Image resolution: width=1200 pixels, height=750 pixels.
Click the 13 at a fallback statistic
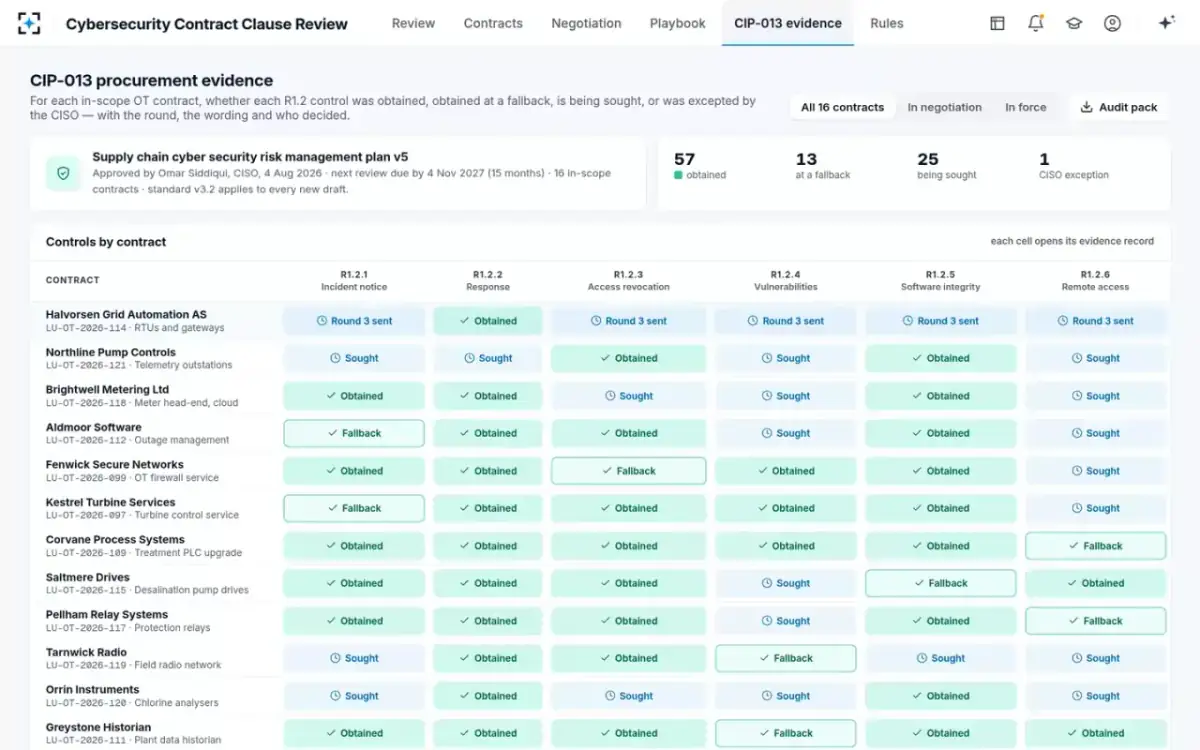pos(822,166)
